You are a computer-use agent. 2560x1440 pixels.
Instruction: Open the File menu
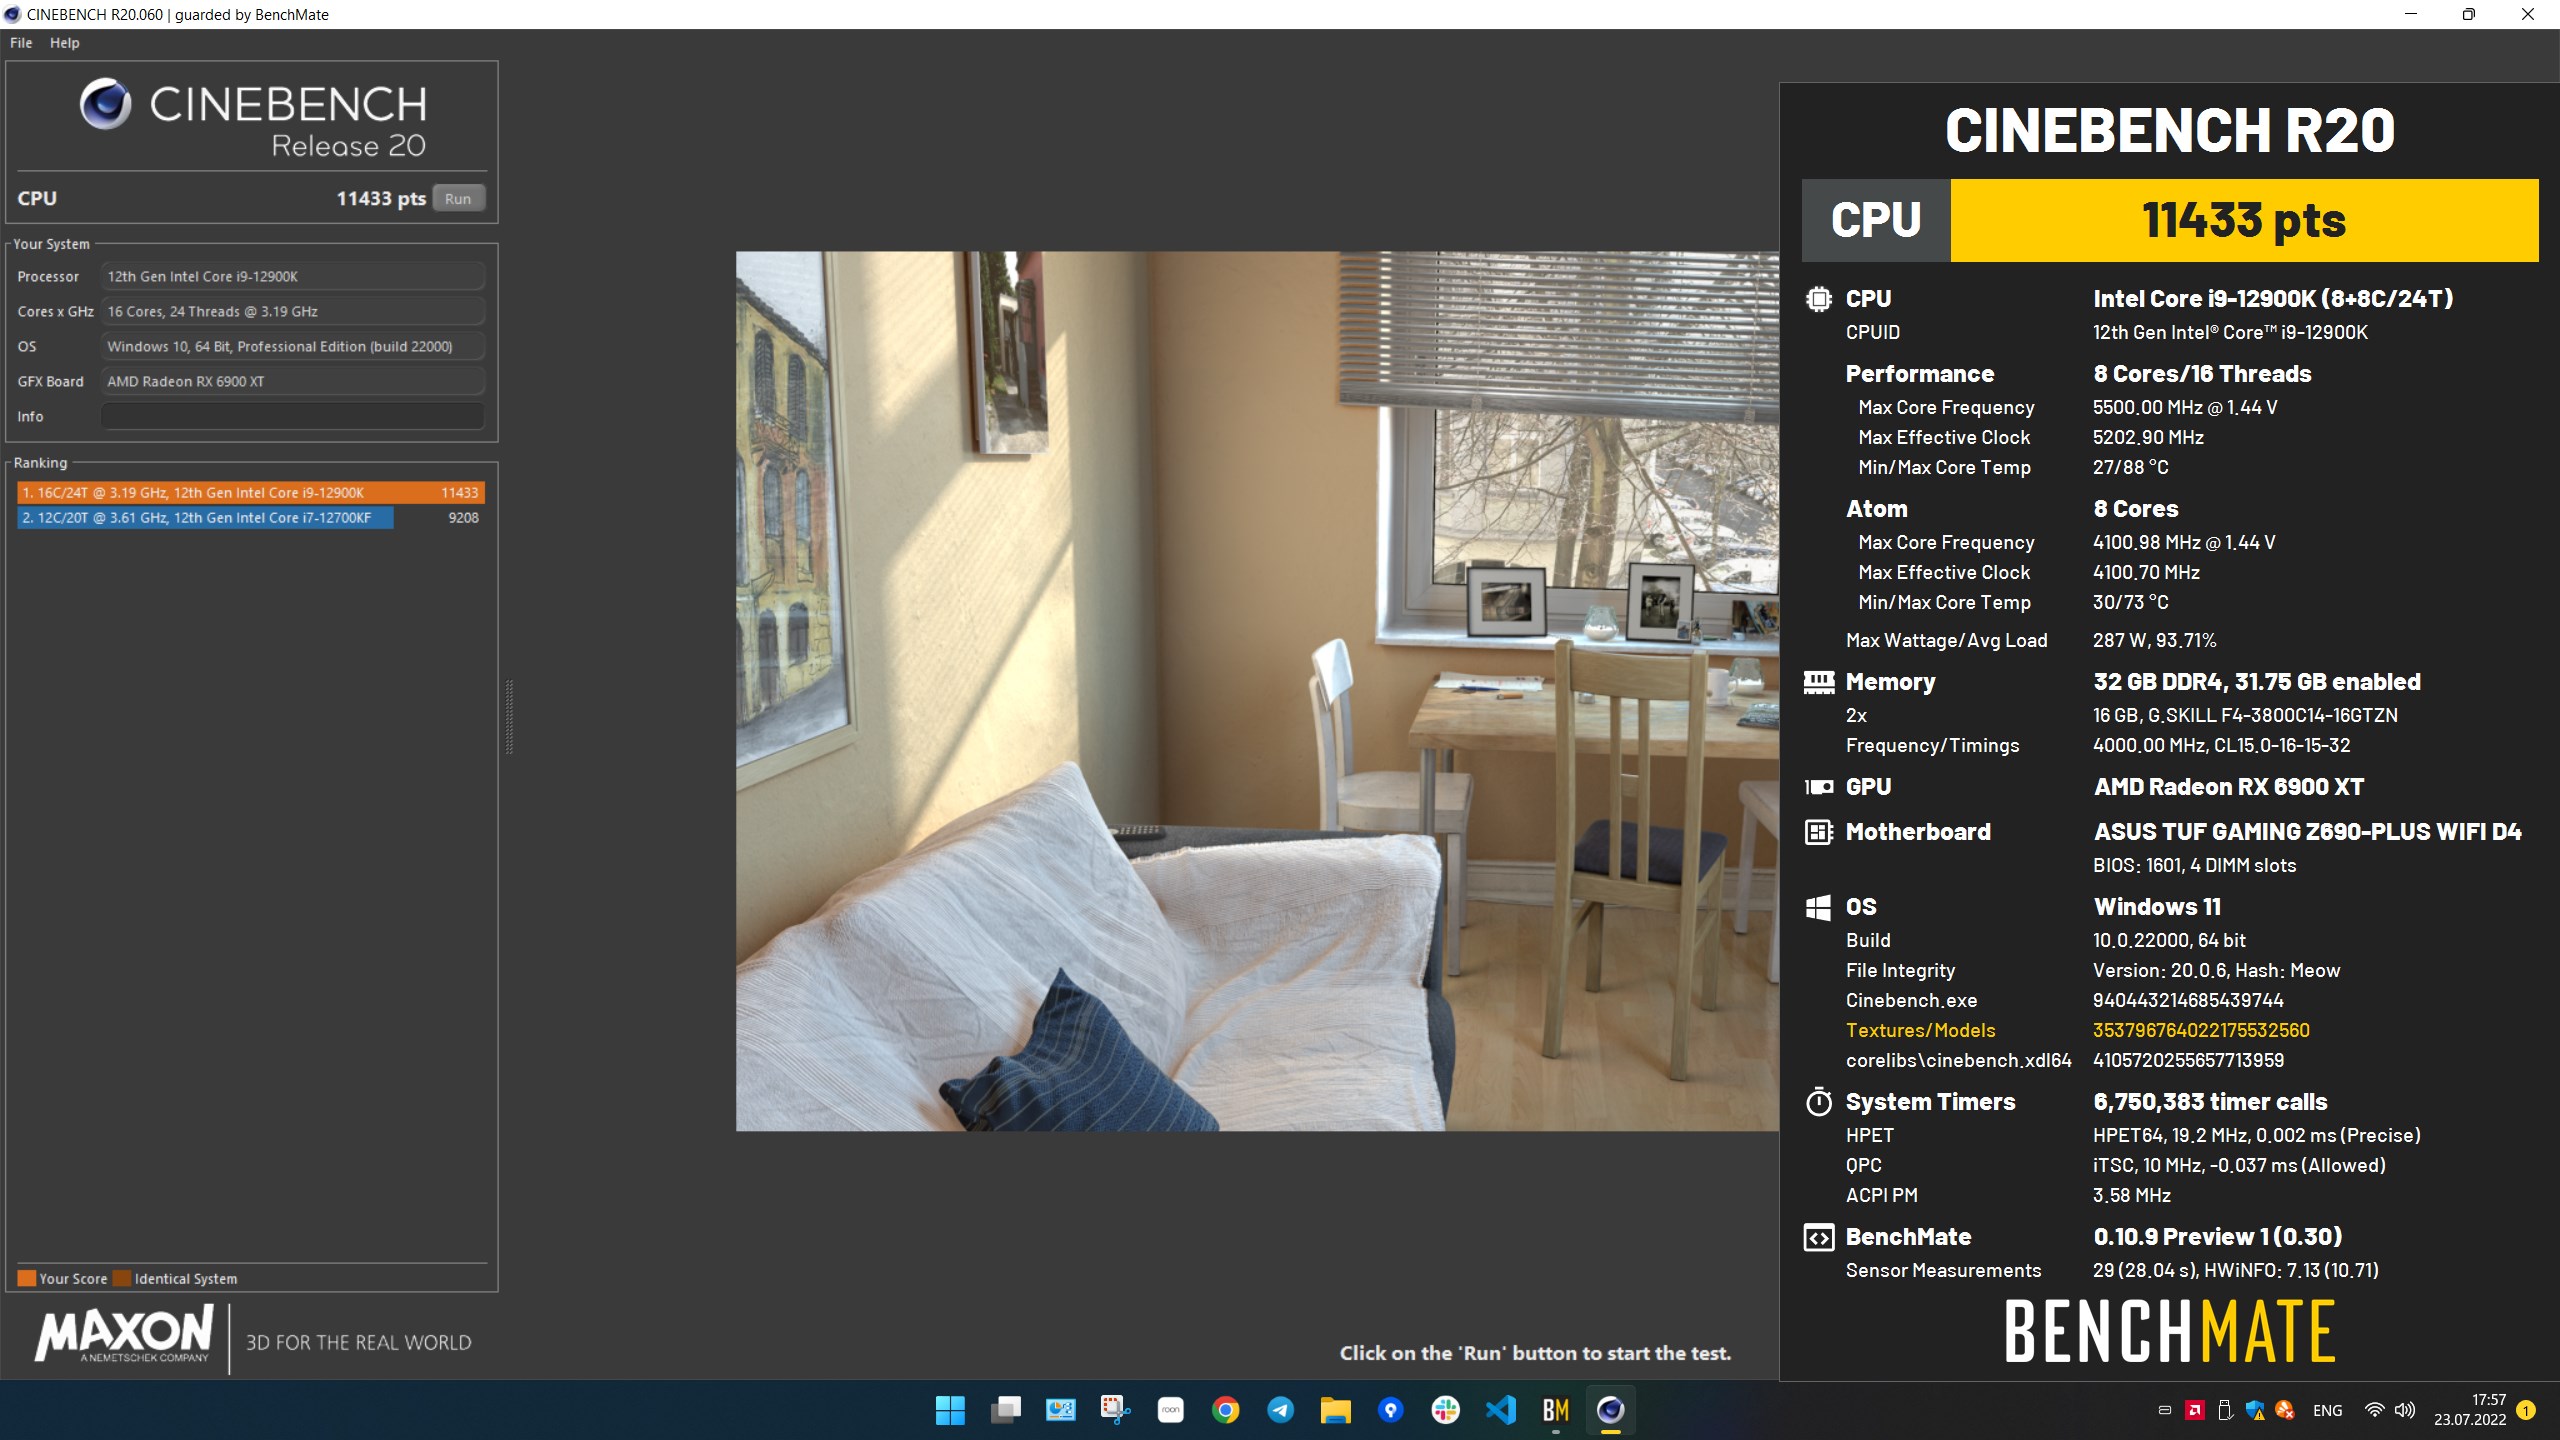21,43
